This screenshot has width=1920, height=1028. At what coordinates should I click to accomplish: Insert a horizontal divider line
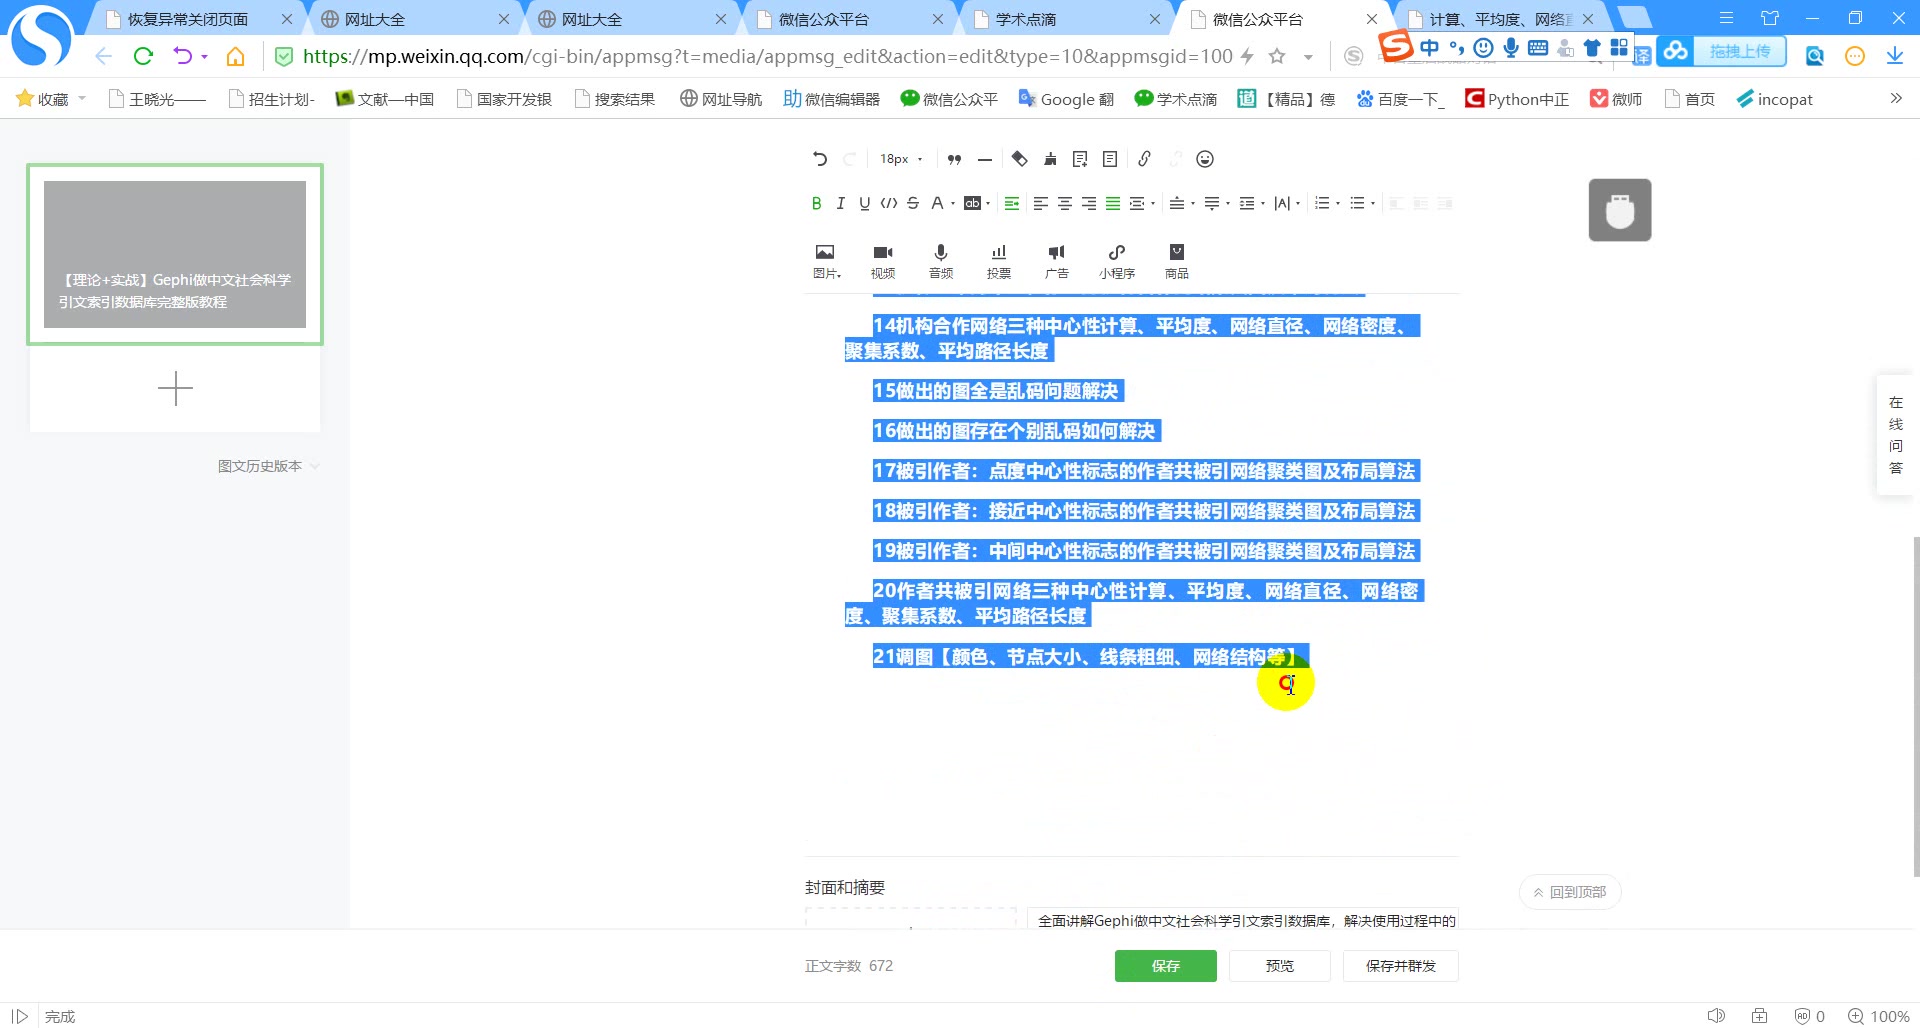click(x=985, y=159)
